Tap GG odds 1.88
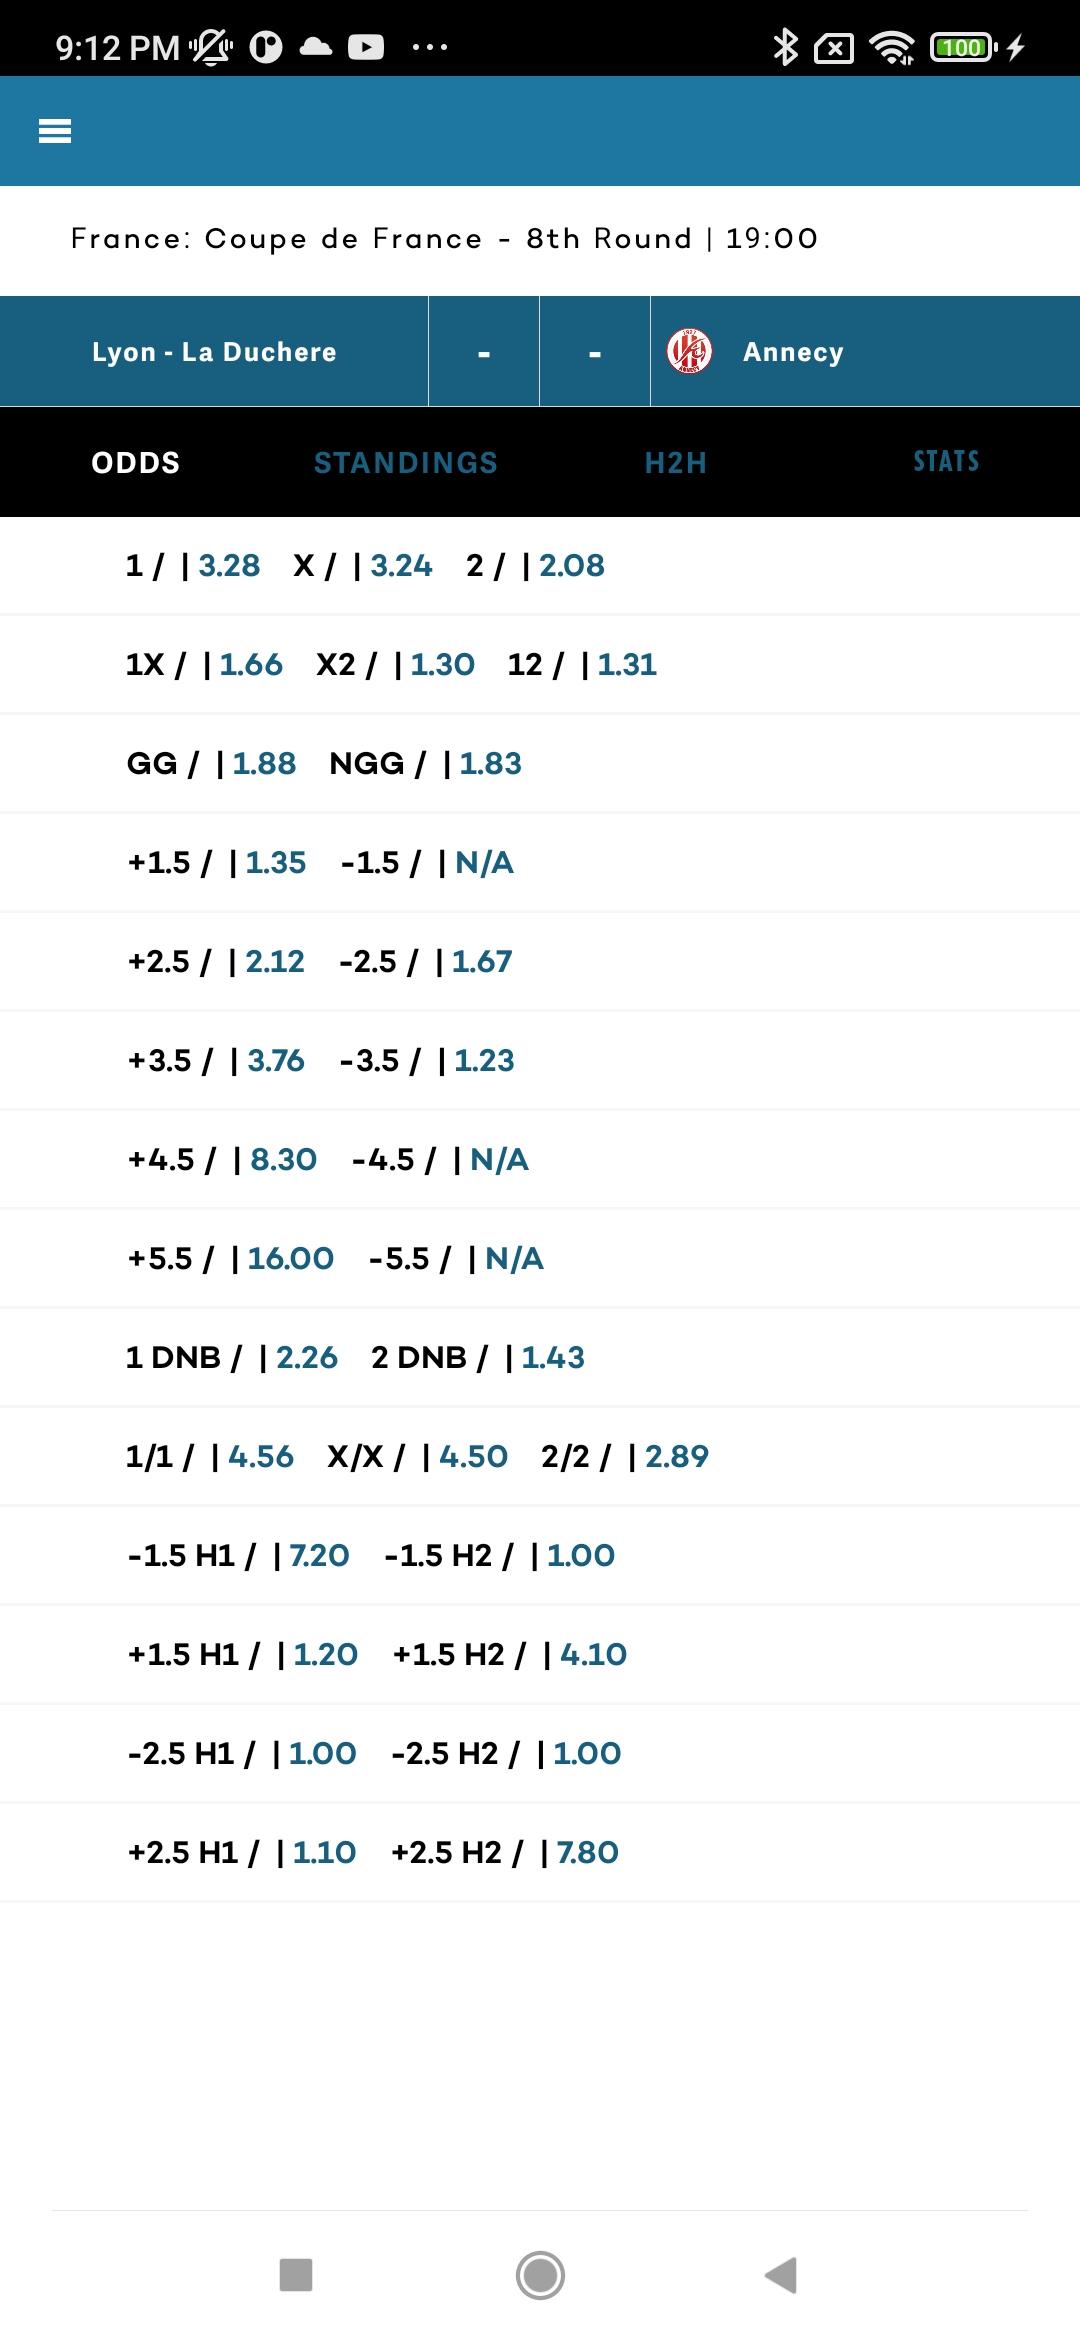This screenshot has width=1080, height=2340. [x=264, y=764]
